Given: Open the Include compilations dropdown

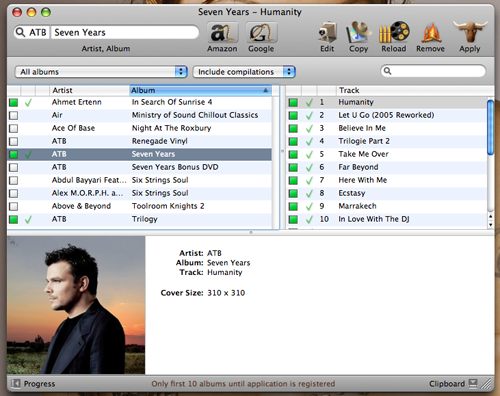Looking at the screenshot, I should click(244, 72).
